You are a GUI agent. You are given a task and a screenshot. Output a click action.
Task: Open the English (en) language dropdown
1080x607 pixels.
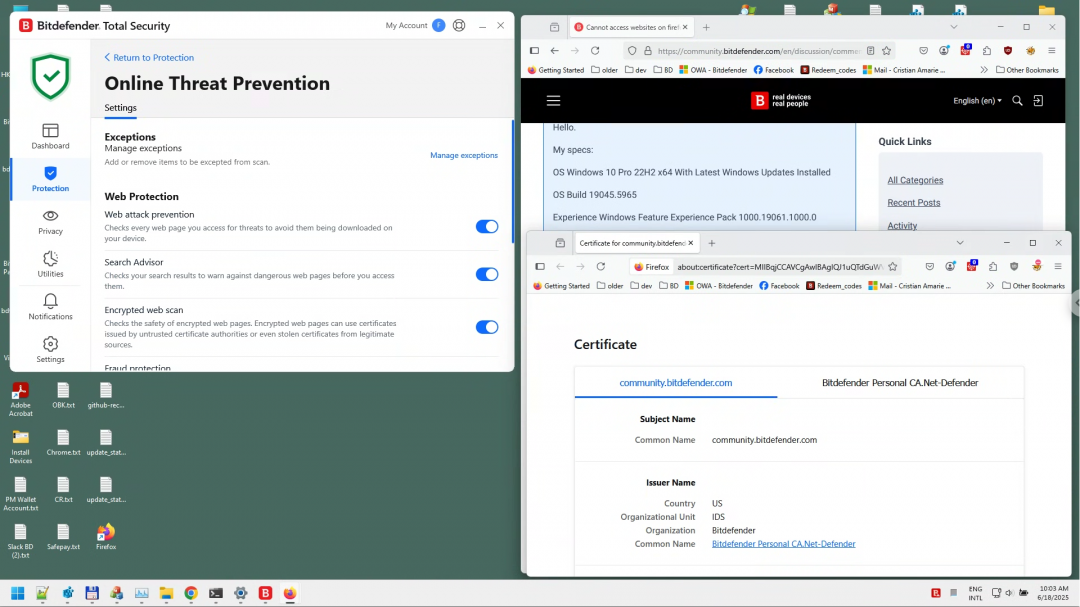pos(977,101)
